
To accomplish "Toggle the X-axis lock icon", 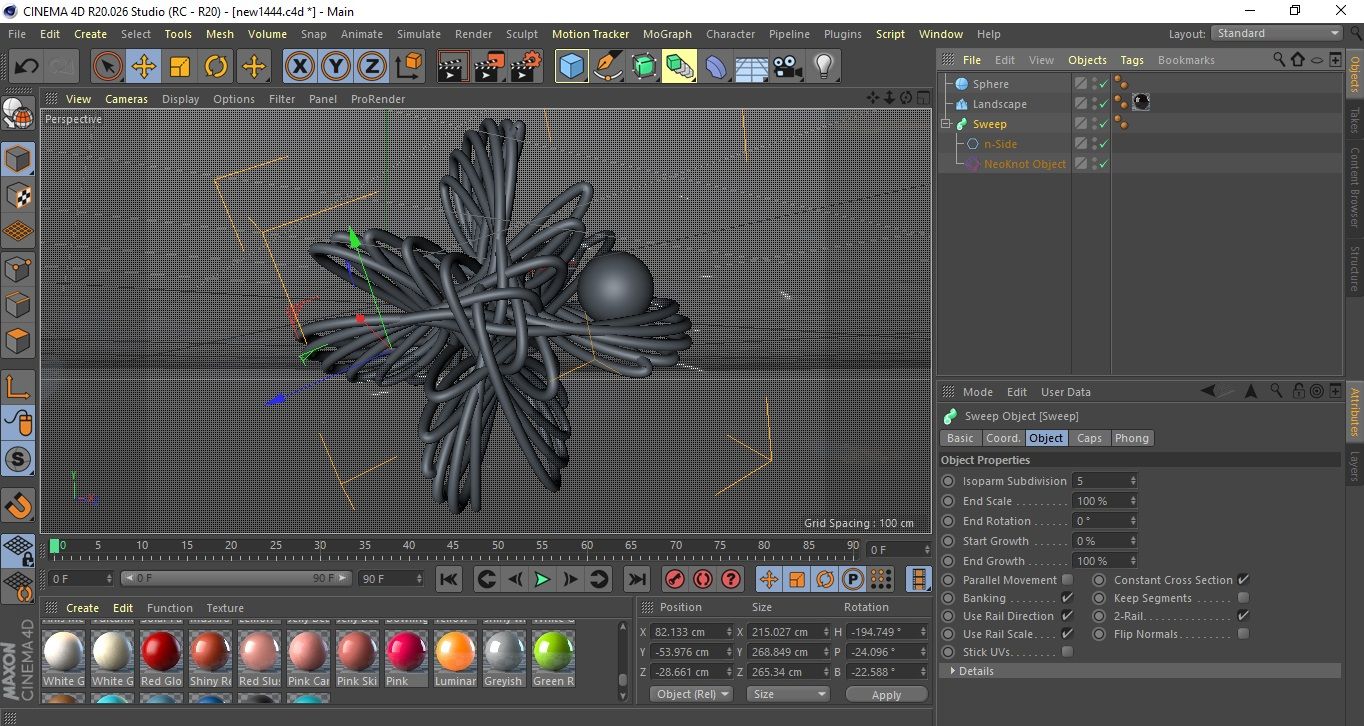I will pyautogui.click(x=298, y=67).
